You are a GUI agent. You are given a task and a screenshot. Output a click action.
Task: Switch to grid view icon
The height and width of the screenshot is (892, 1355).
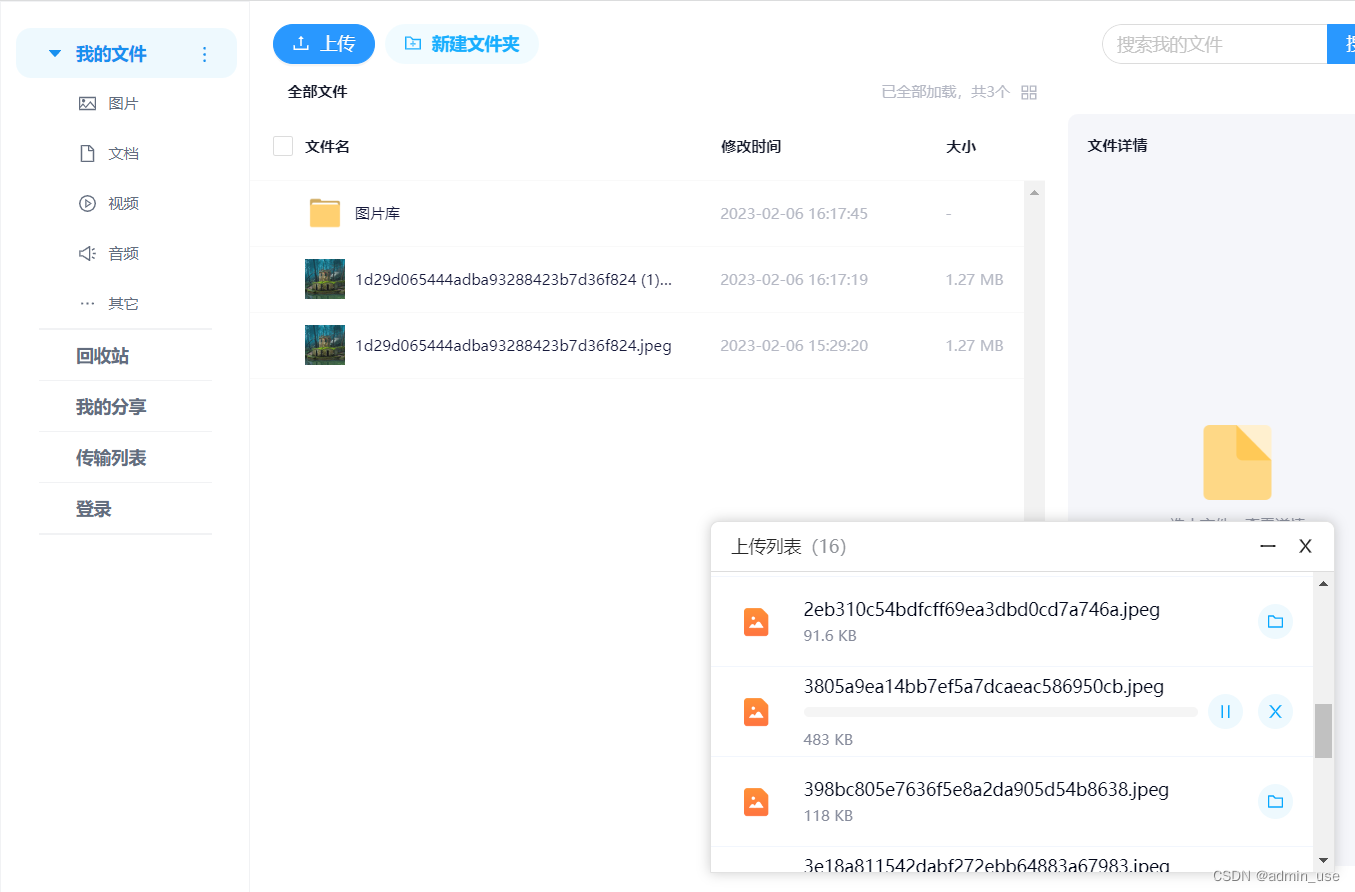pyautogui.click(x=1029, y=92)
